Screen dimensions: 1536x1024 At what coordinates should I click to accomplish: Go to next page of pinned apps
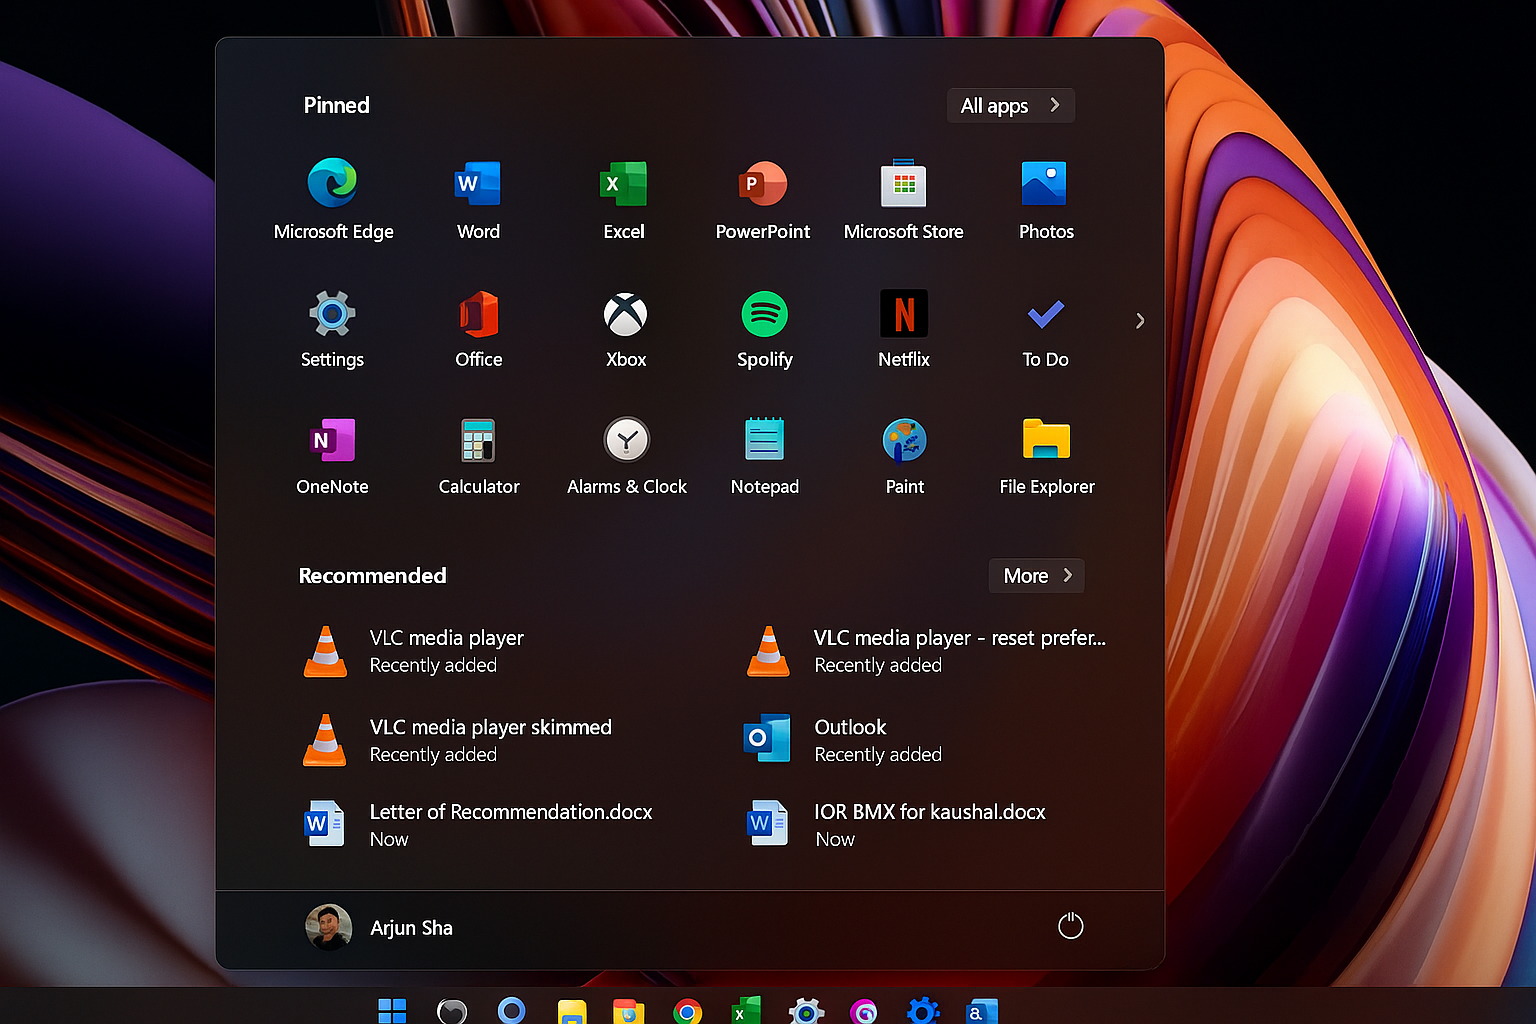(1140, 321)
